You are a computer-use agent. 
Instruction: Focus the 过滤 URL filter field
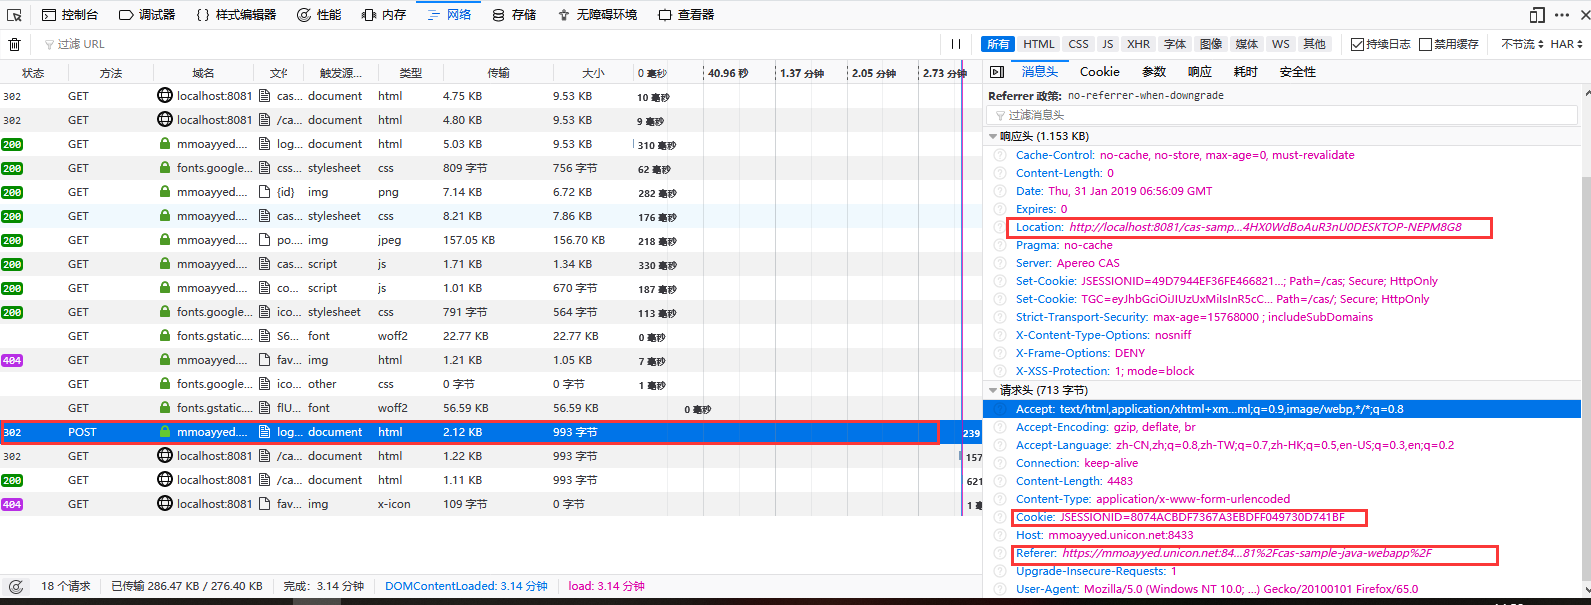[490, 44]
